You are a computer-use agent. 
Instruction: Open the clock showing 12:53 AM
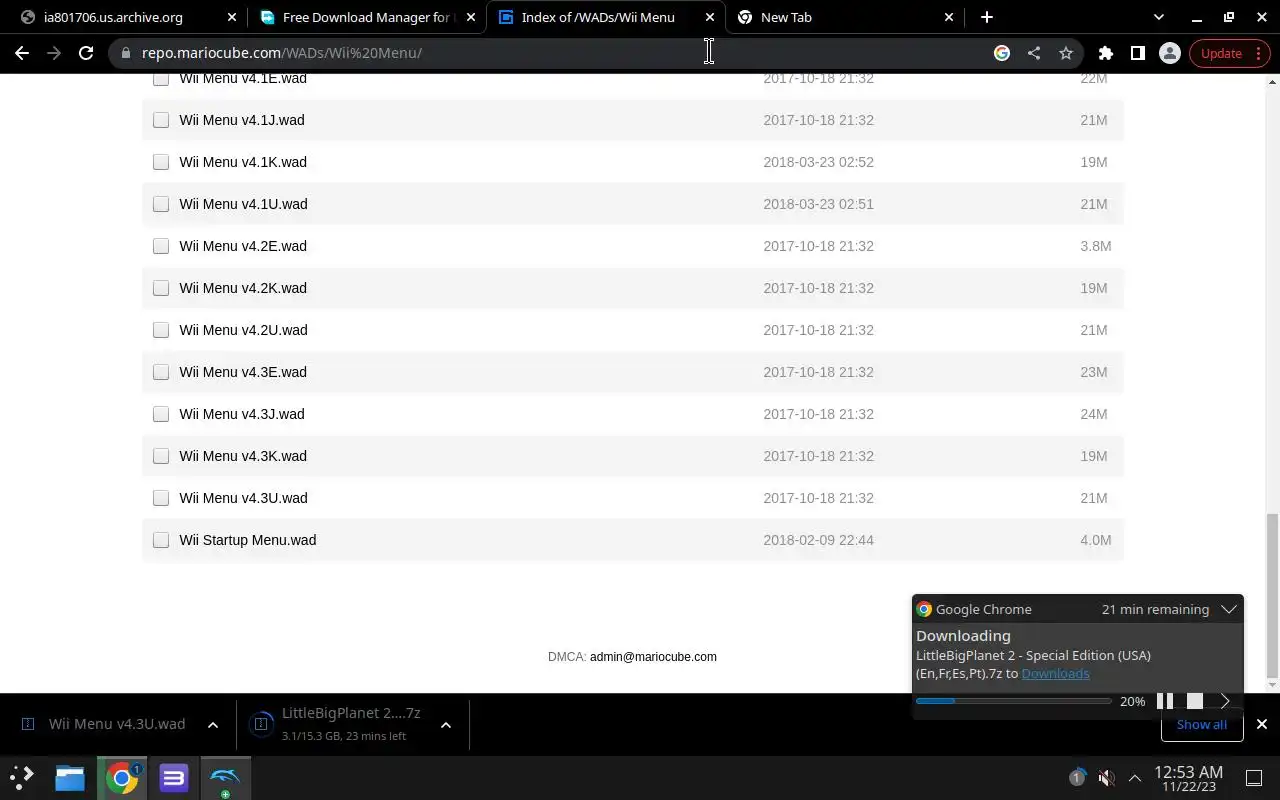pyautogui.click(x=1188, y=778)
